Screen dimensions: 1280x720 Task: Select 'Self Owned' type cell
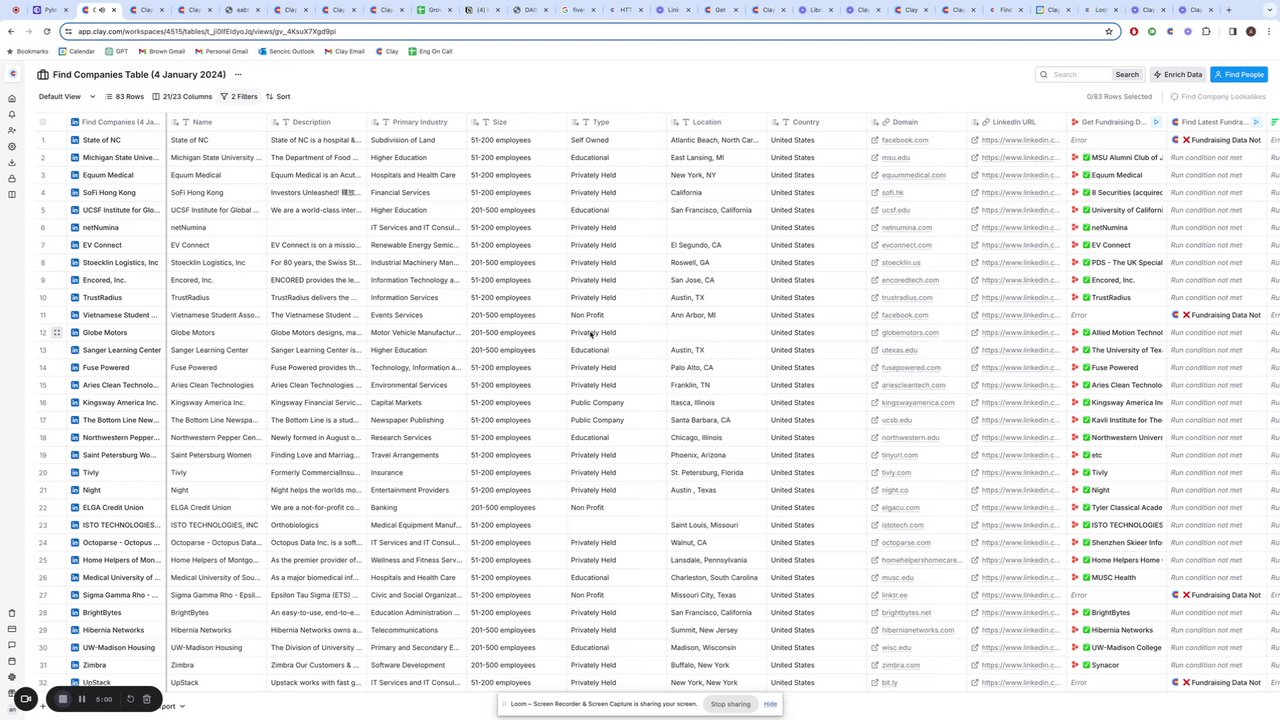[x=616, y=140]
